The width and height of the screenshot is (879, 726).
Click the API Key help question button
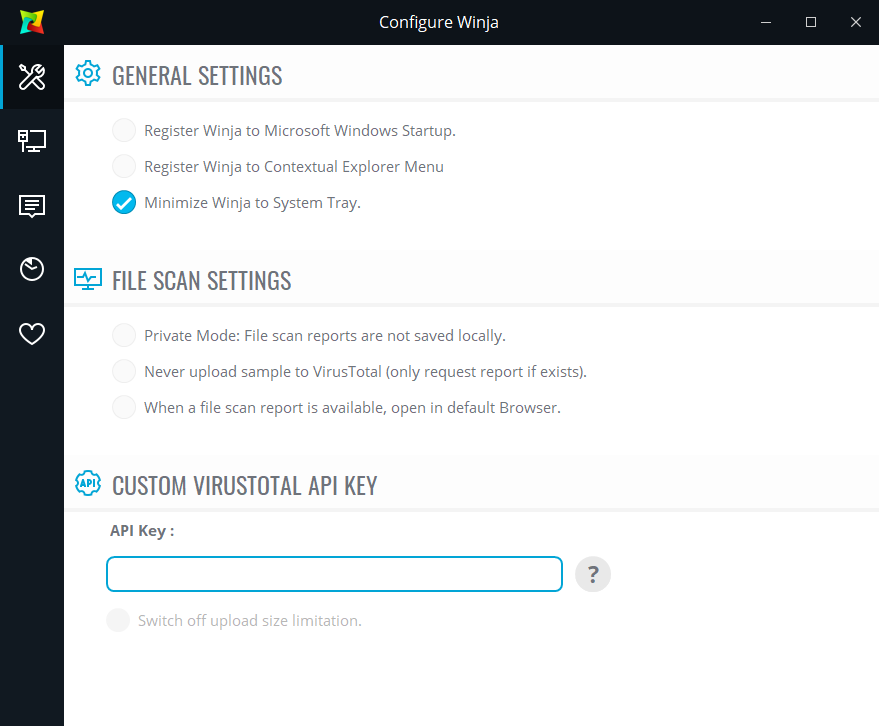pos(593,574)
